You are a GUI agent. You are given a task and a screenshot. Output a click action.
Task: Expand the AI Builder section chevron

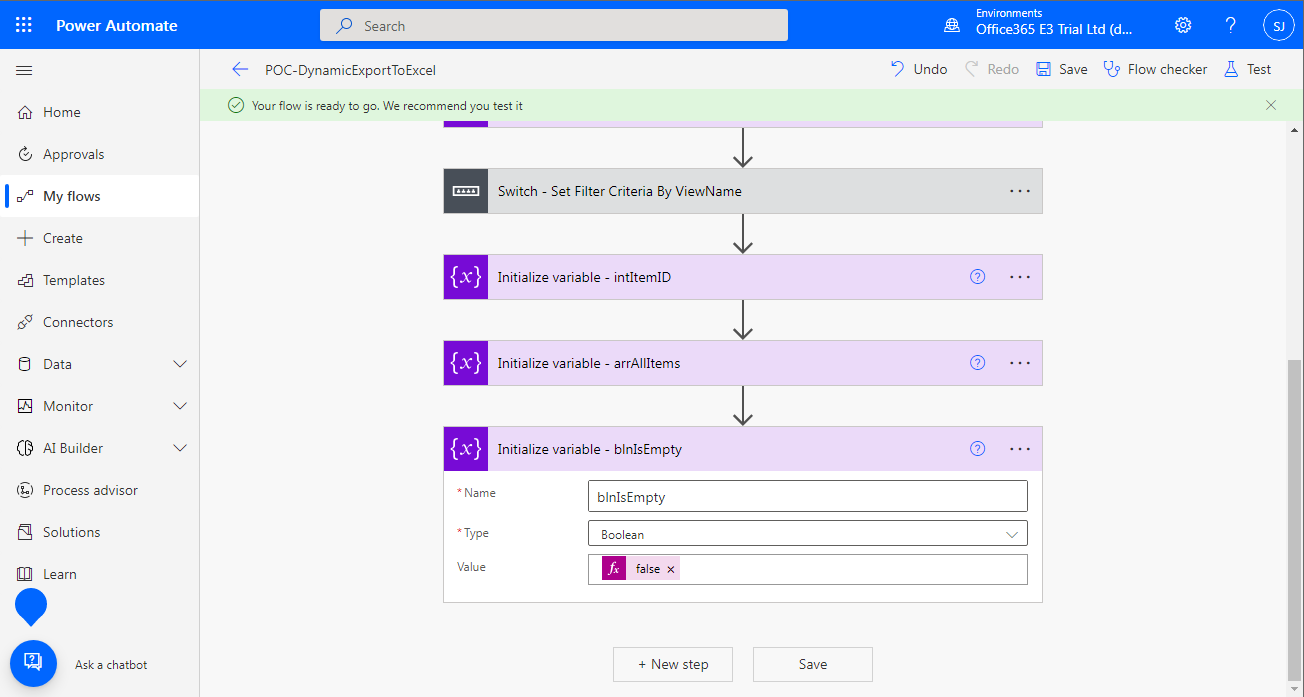pos(181,448)
